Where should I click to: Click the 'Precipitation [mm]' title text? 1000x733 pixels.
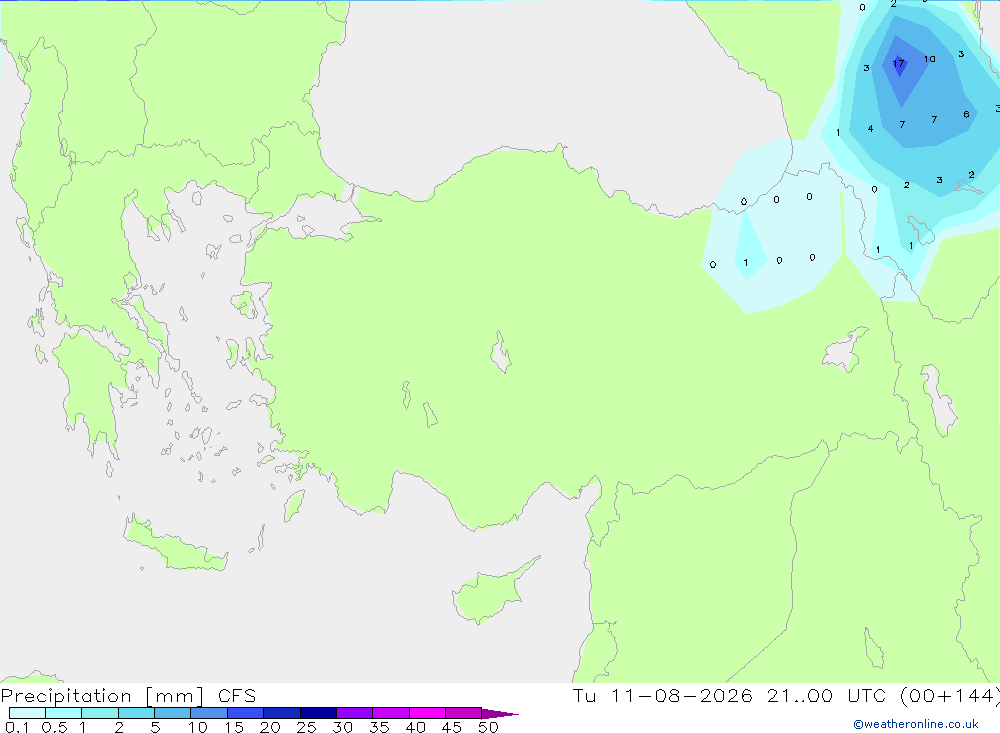pos(103,695)
